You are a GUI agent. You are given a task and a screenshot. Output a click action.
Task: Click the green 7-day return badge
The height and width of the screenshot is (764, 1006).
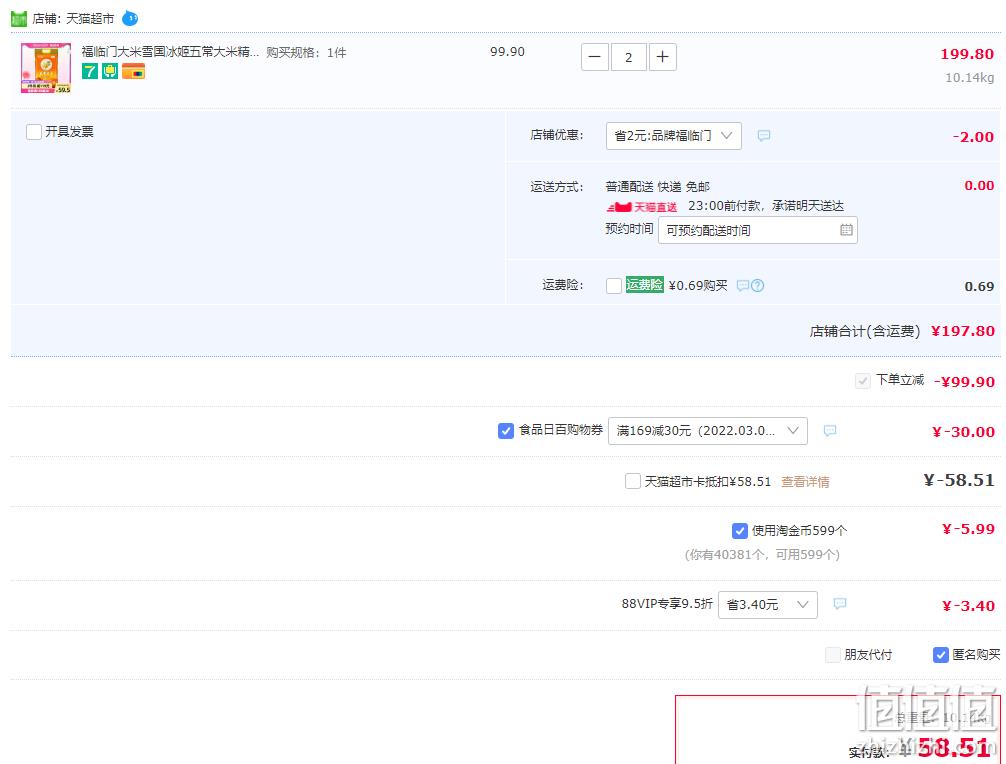pyautogui.click(x=90, y=71)
